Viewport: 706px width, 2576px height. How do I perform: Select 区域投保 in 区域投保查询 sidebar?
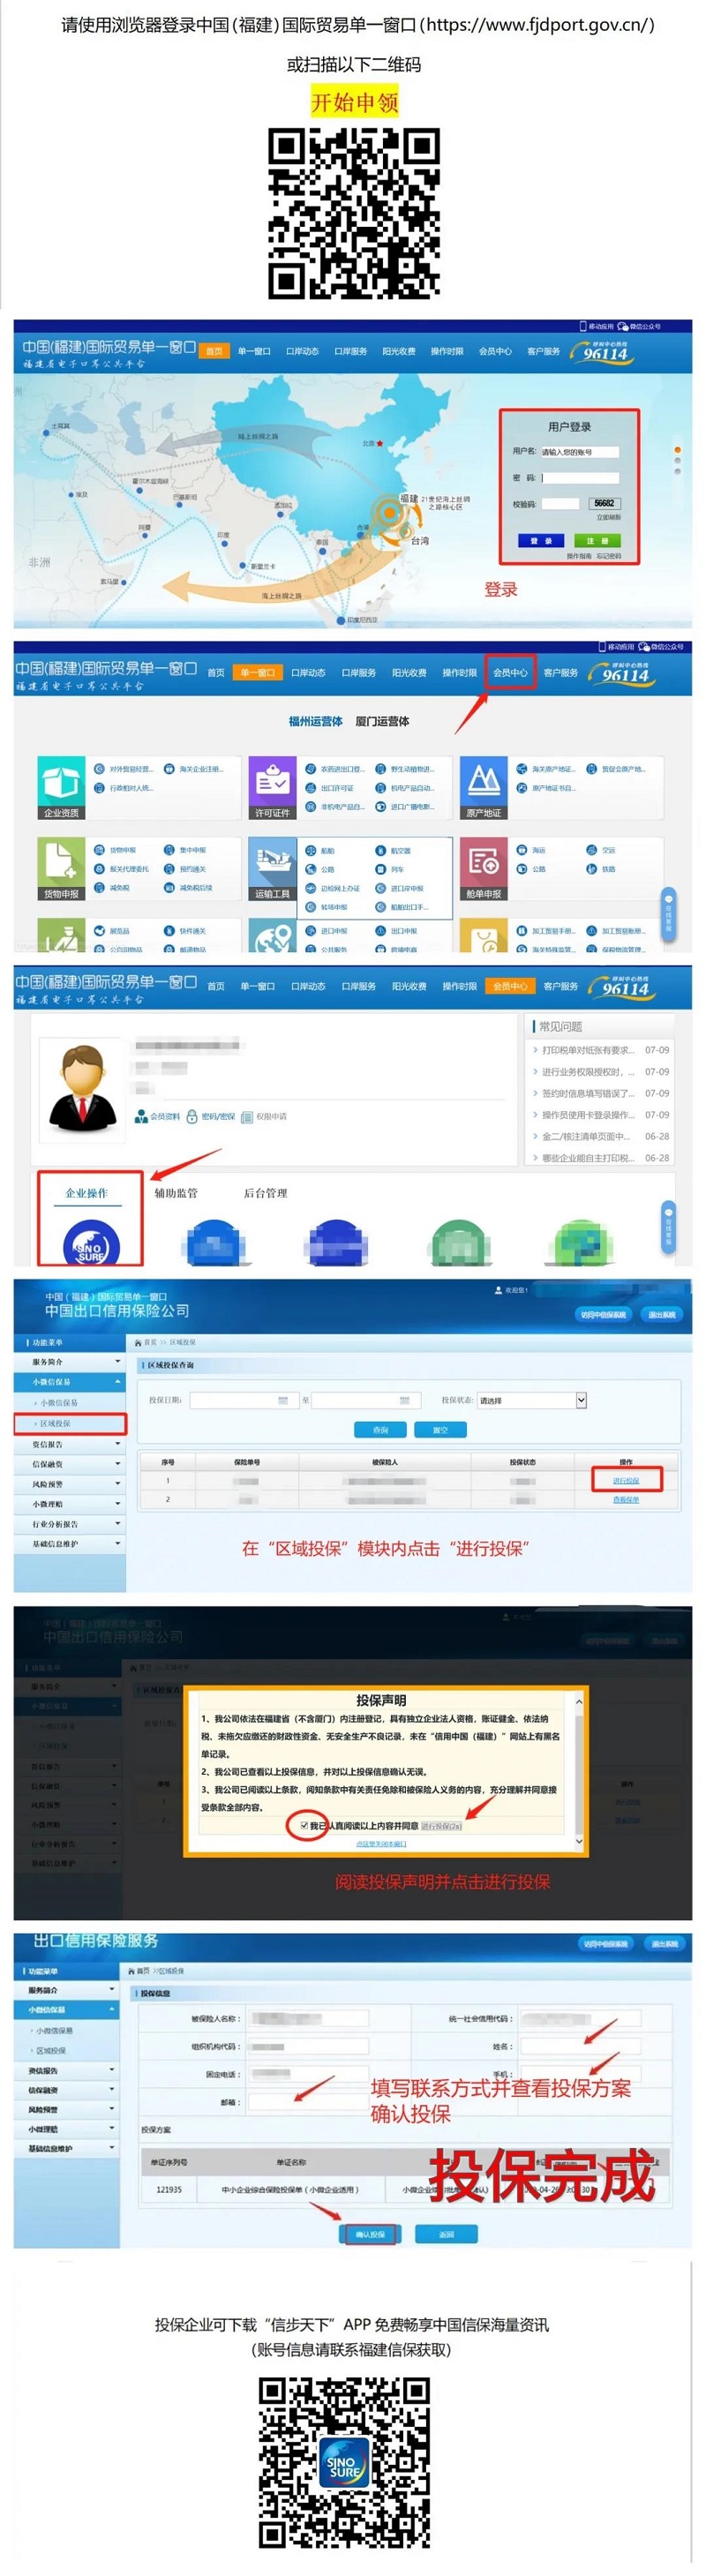pyautogui.click(x=70, y=1423)
